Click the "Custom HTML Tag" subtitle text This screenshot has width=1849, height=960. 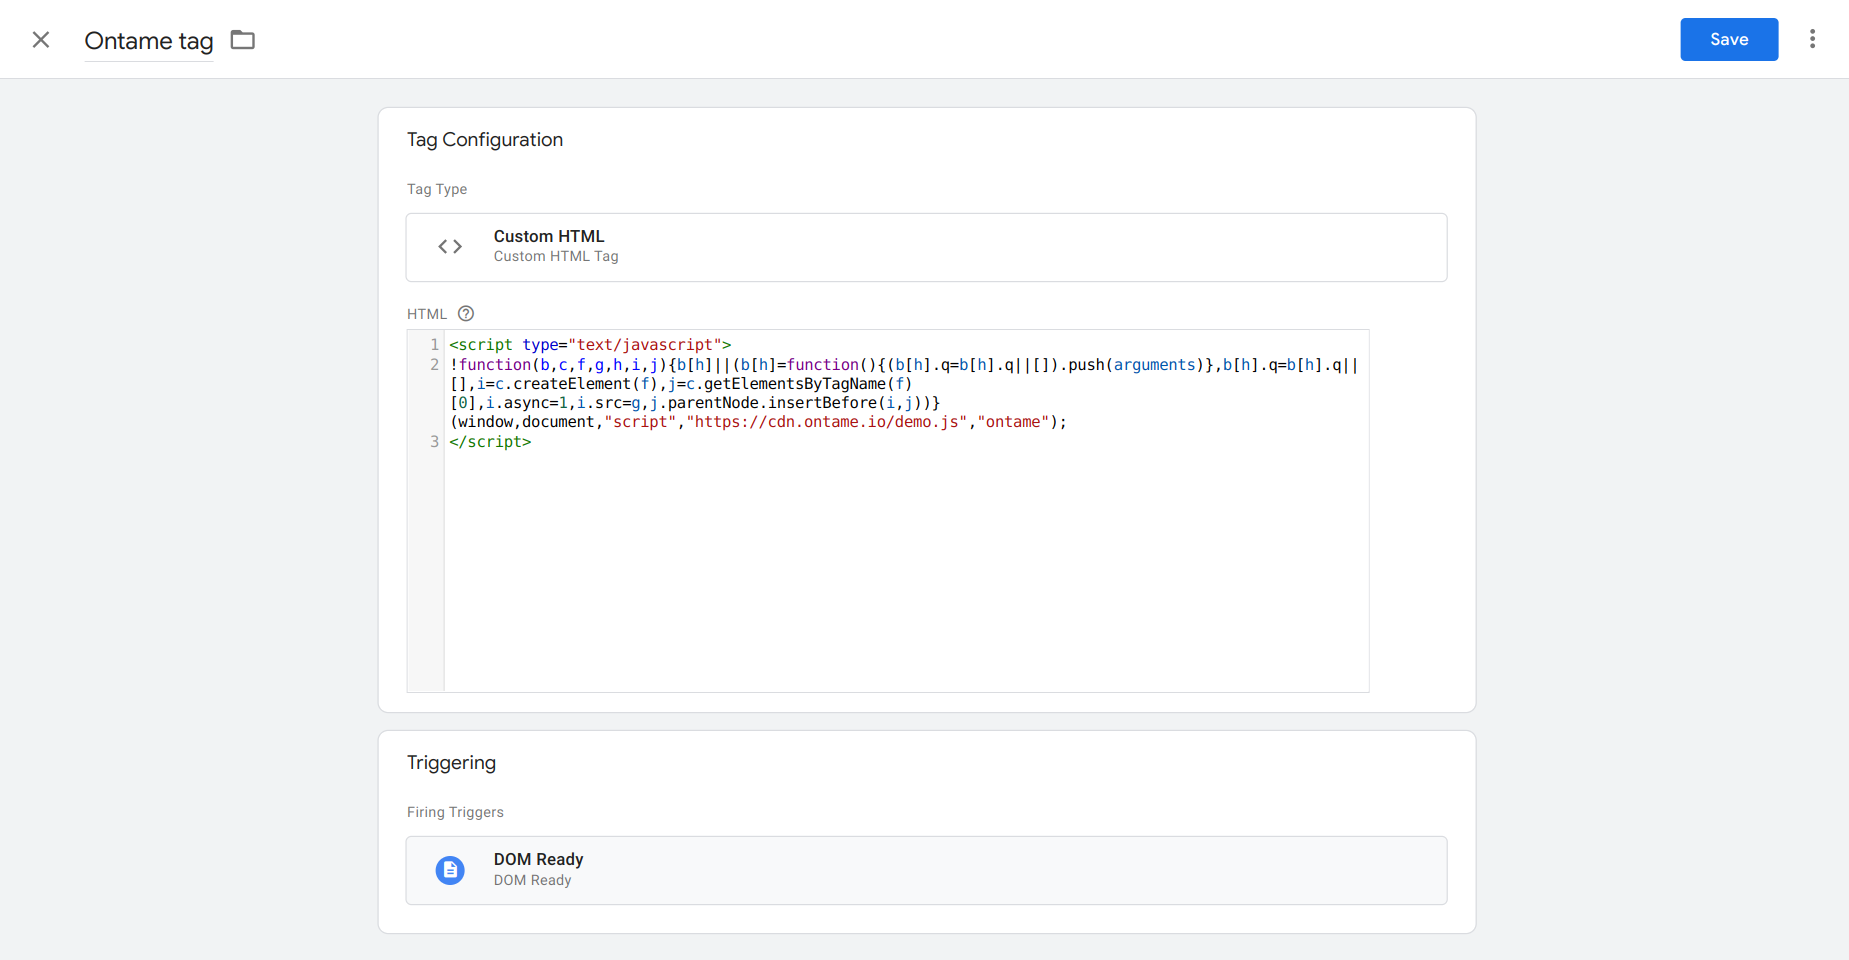click(556, 257)
